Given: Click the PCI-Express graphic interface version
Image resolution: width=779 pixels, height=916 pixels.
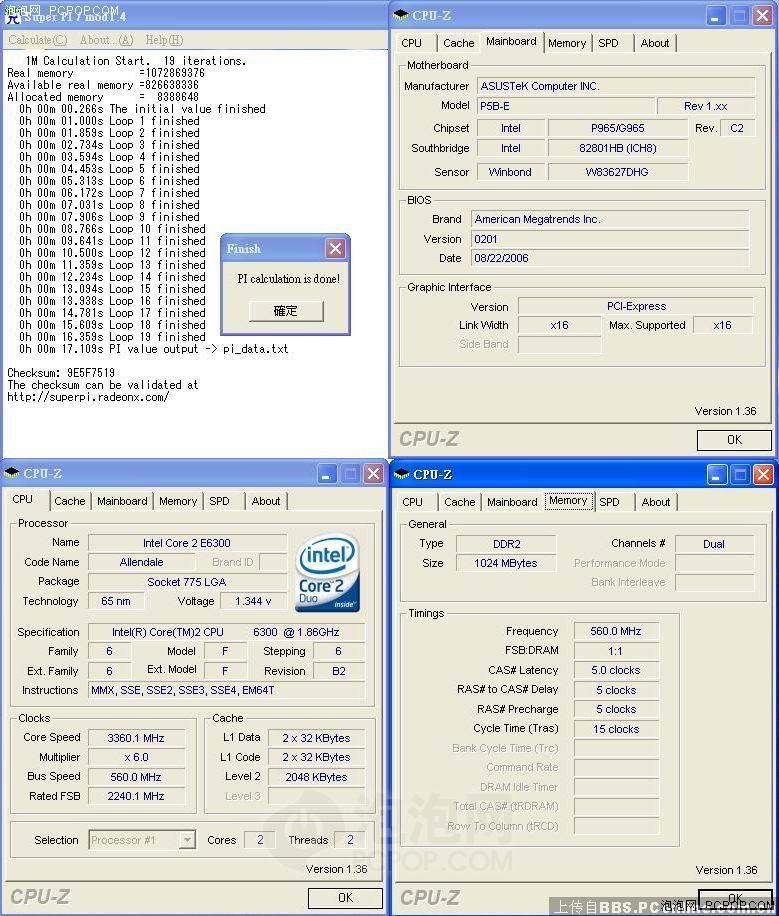Looking at the screenshot, I should pyautogui.click(x=636, y=307).
